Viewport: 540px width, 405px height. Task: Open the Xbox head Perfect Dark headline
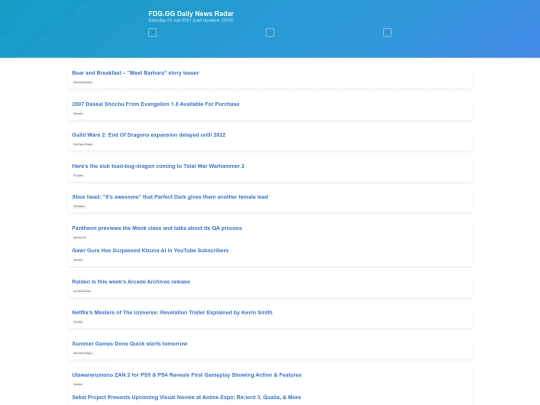170,197
